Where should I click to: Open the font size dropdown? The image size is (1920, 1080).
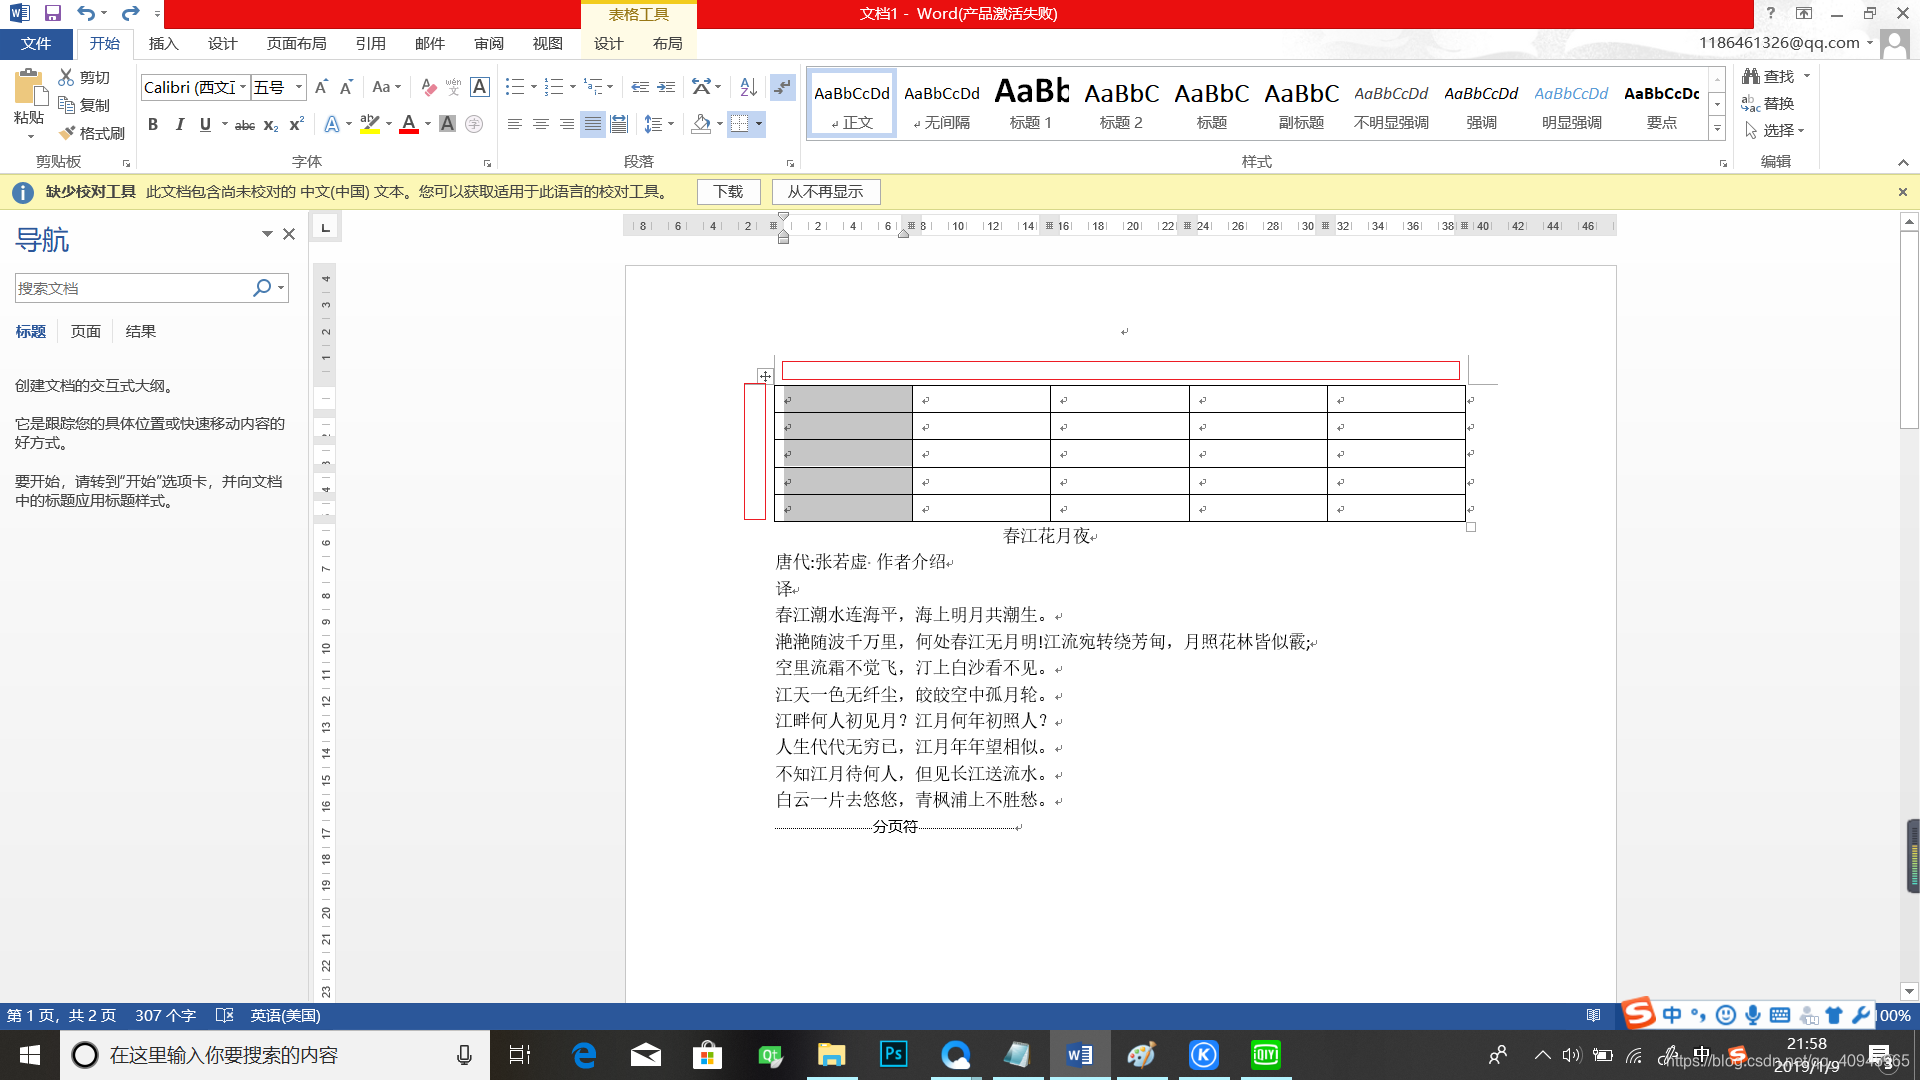(298, 88)
